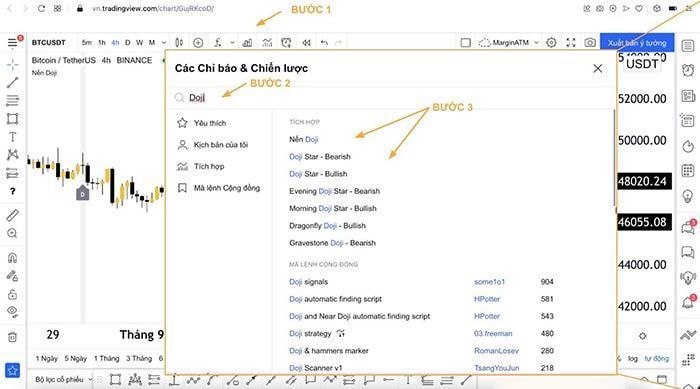Select the trend line drawing tool
Image resolution: width=700 pixels, height=389 pixels.
12,82
